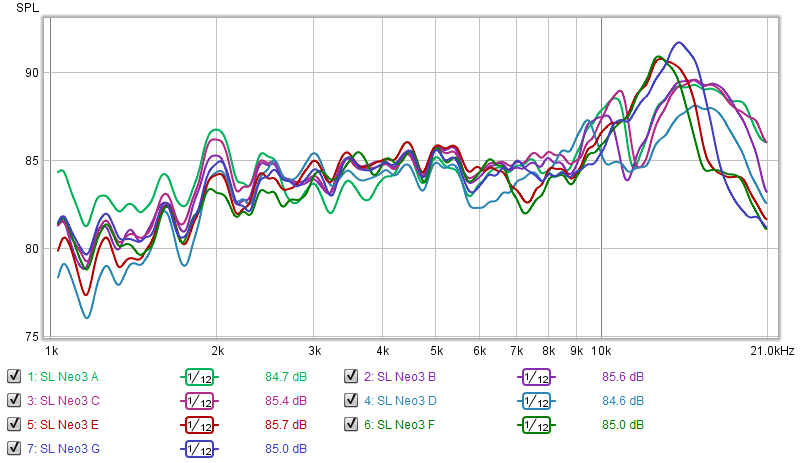Select the '6: SL Neo3 F' legend label
The width and height of the screenshot is (800, 463).
(399, 425)
